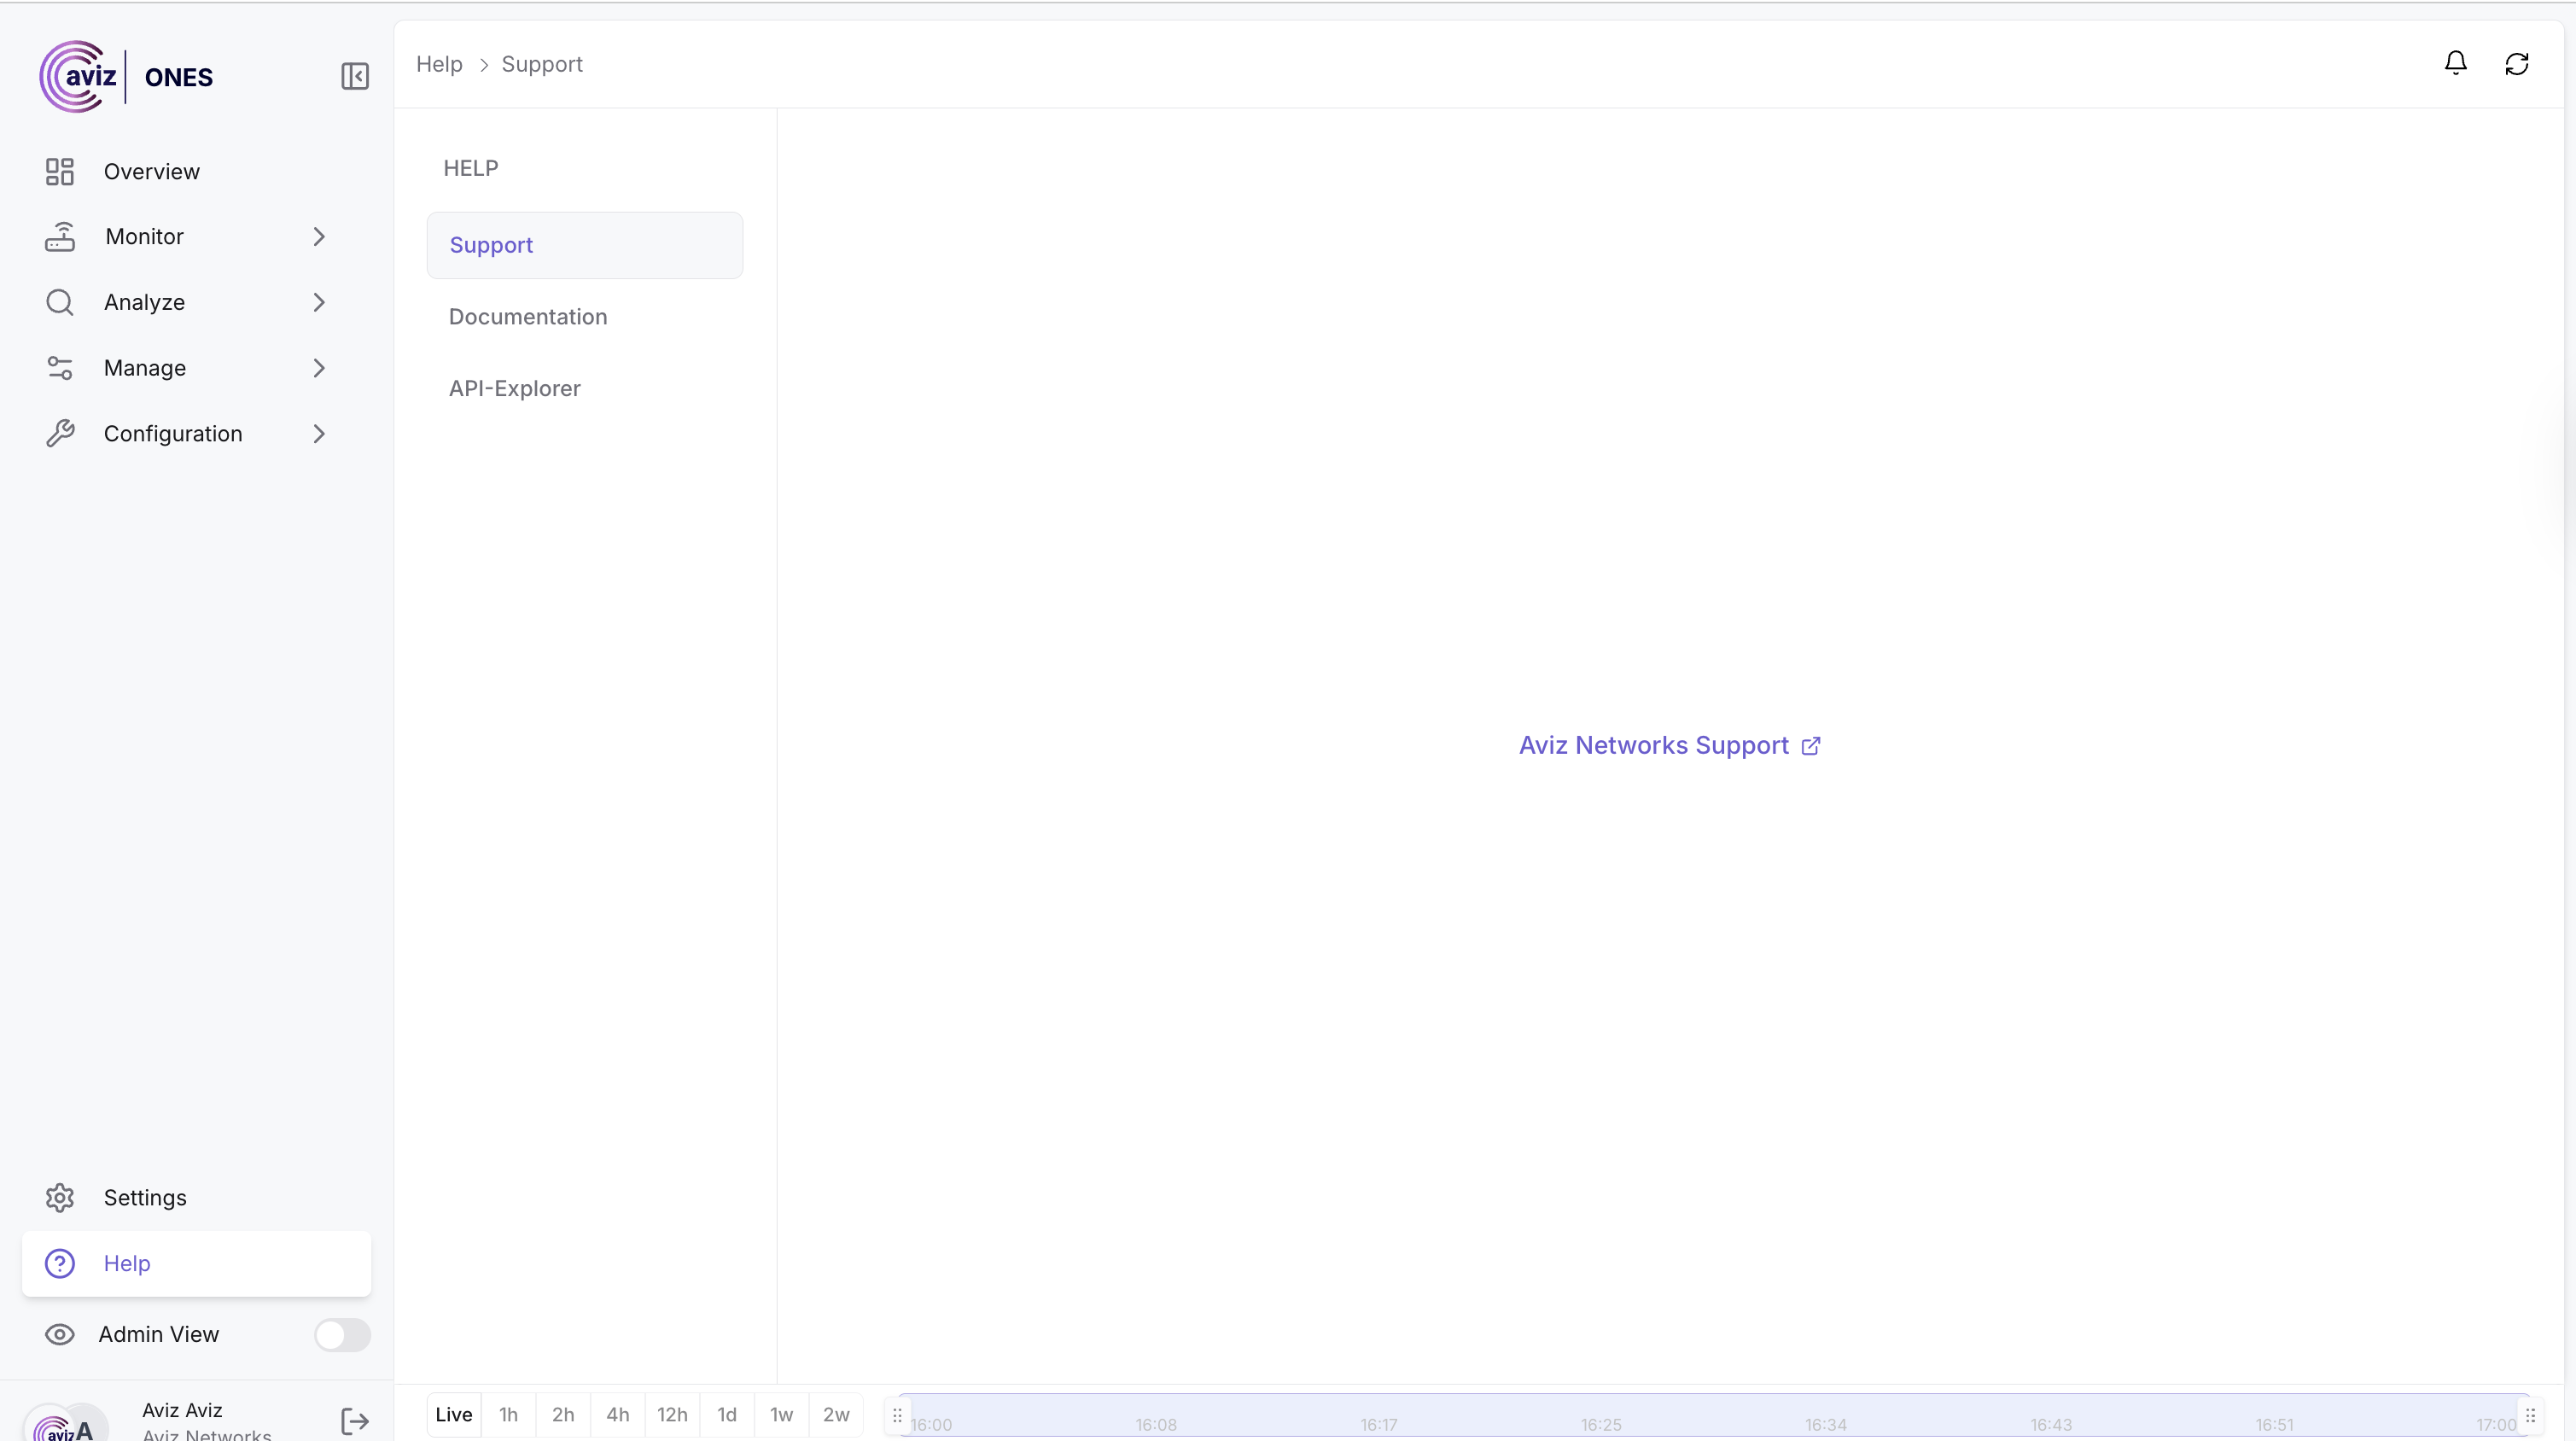Switch the time range to 12h
The height and width of the screenshot is (1441, 2576).
coord(672,1414)
